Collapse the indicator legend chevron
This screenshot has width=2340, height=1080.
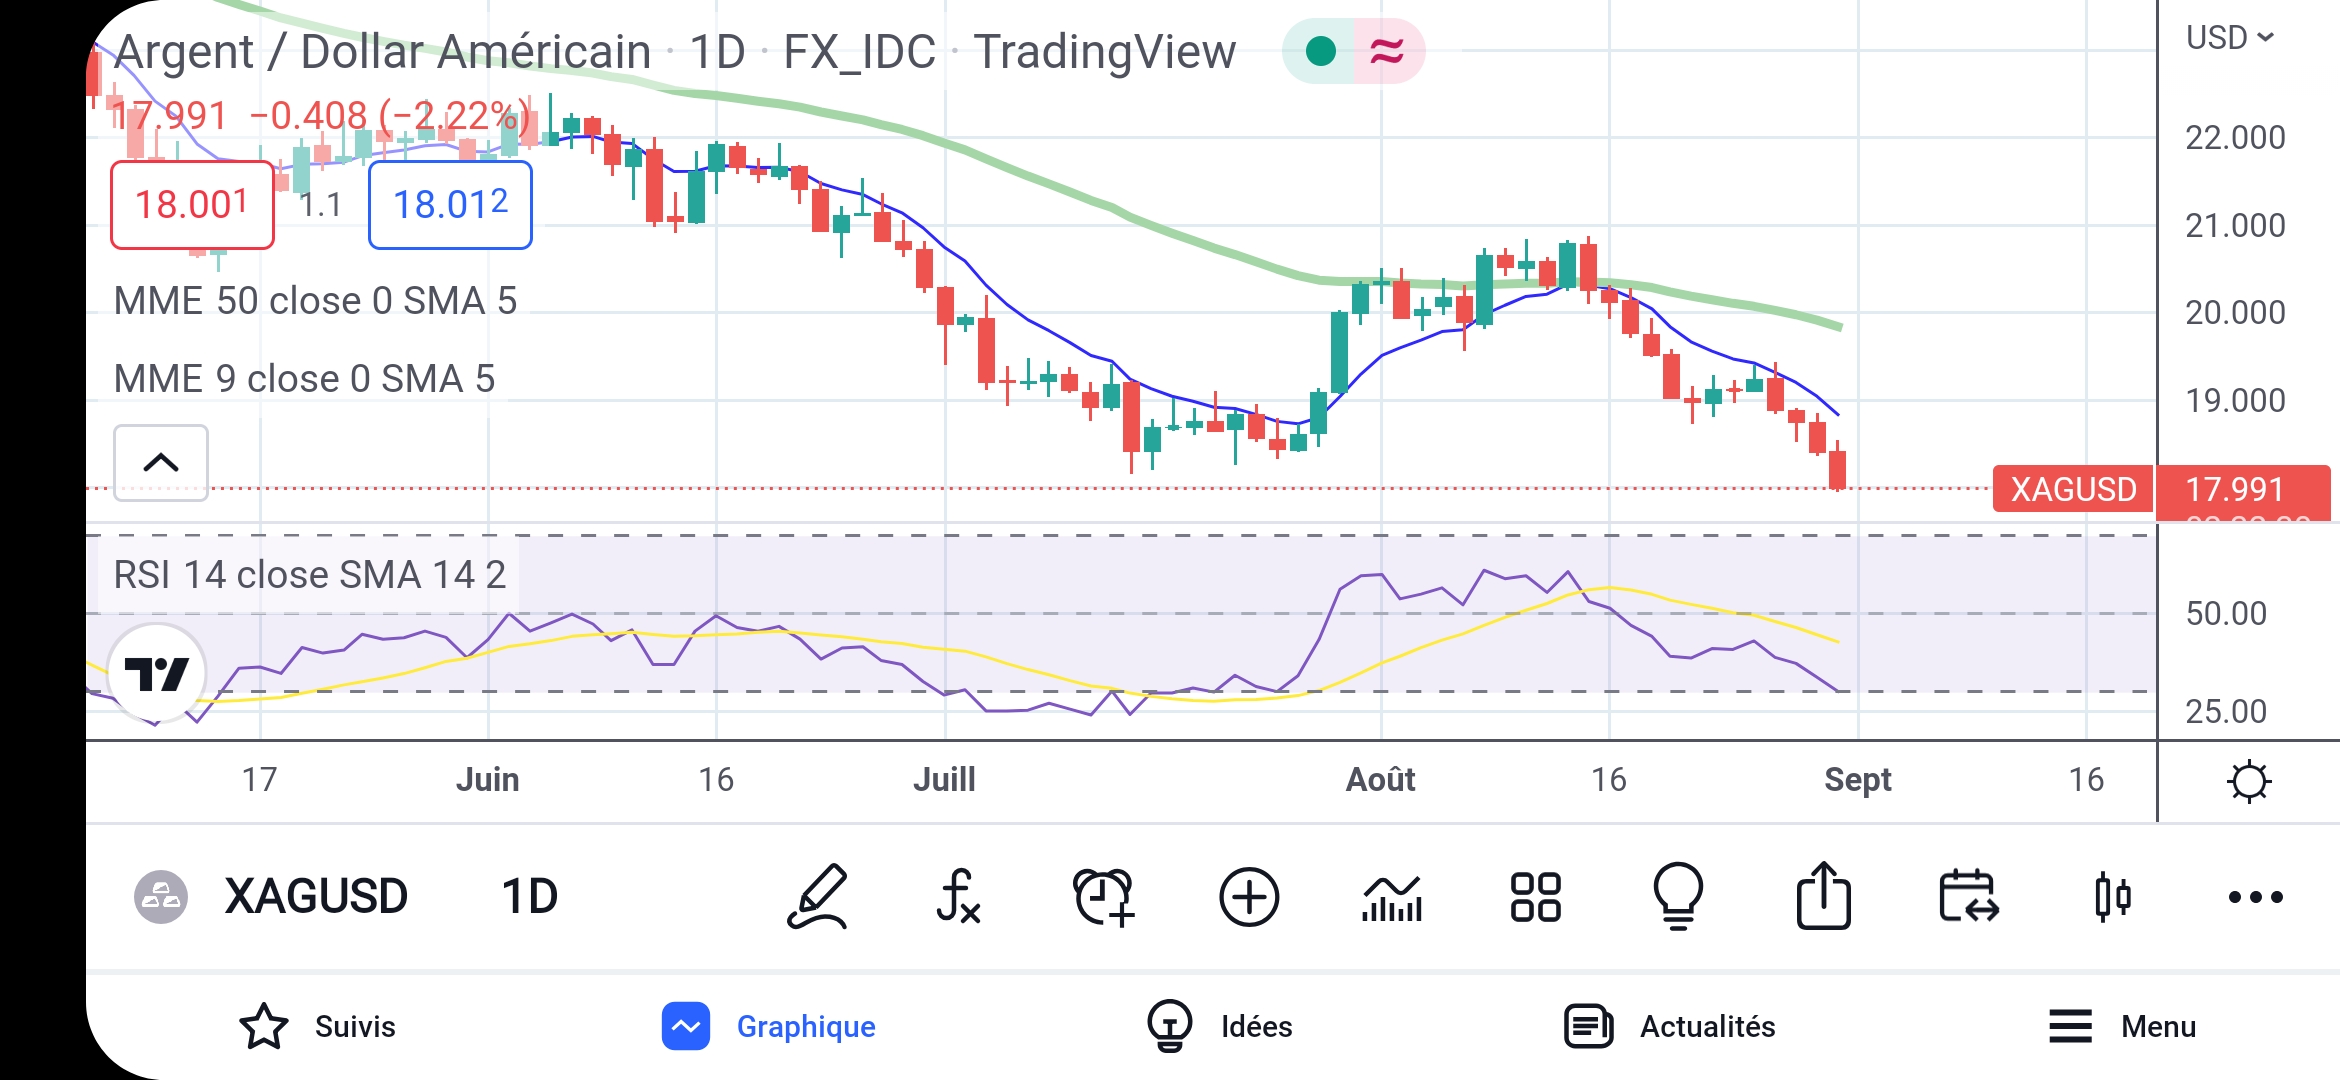click(x=161, y=462)
